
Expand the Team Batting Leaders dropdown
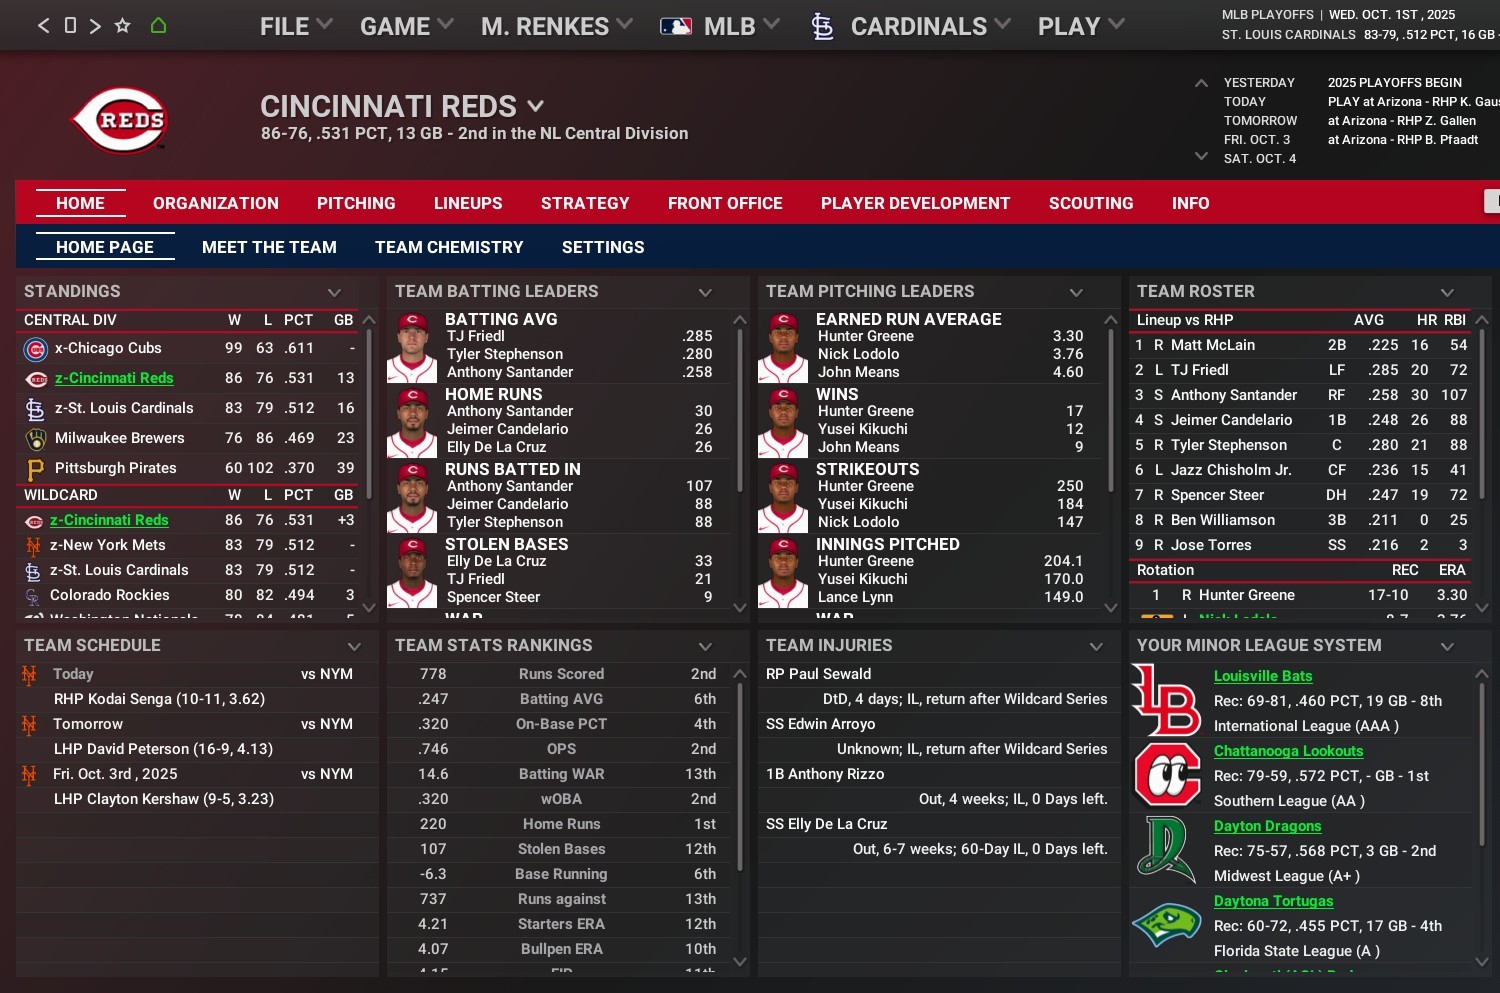coord(705,292)
